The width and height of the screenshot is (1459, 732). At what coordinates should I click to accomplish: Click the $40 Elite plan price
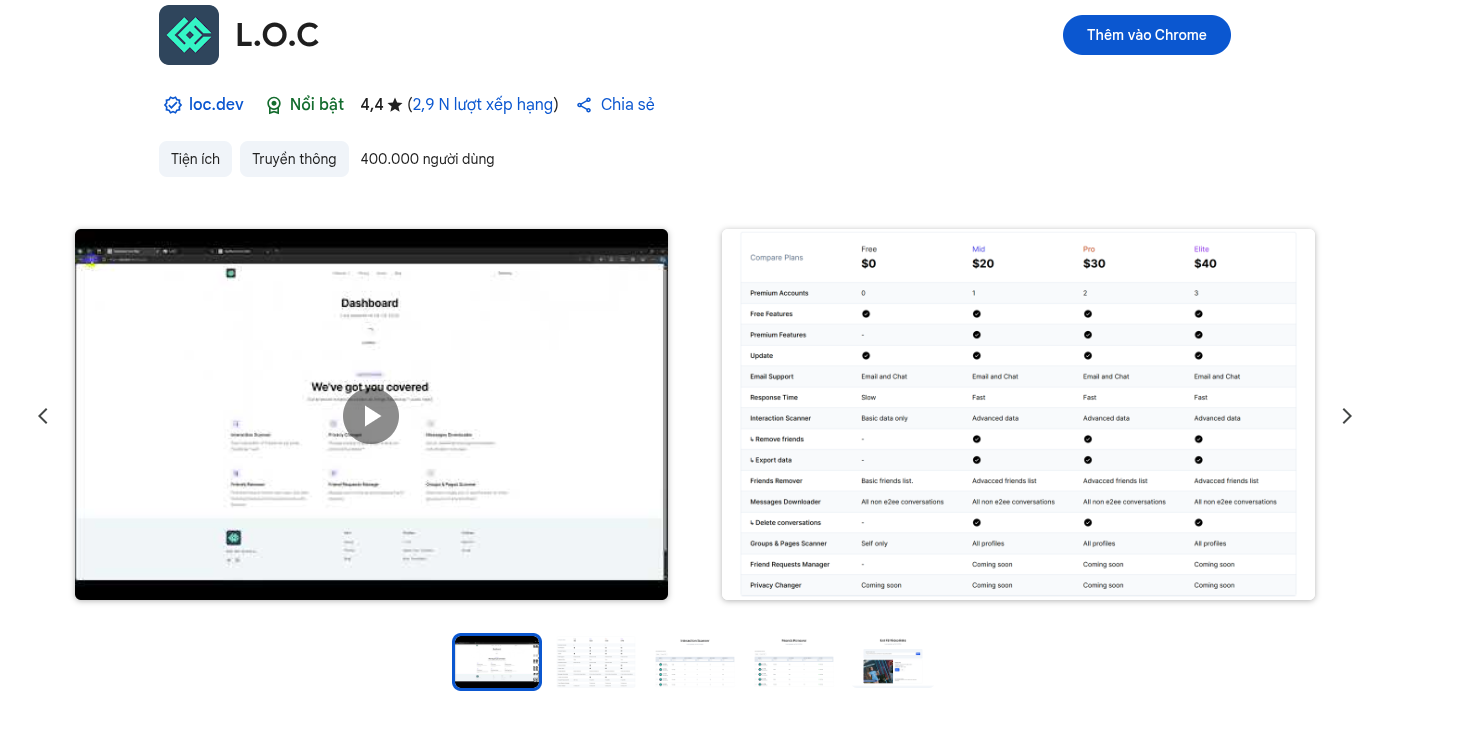coord(1205,264)
